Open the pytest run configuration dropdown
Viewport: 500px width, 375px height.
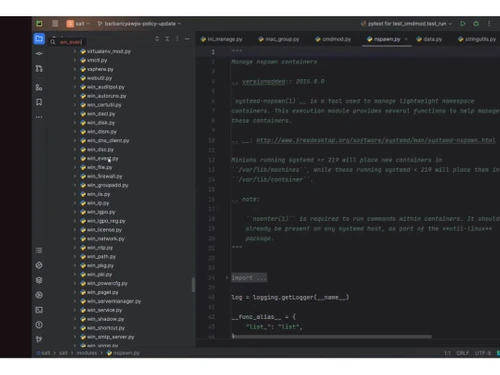406,24
